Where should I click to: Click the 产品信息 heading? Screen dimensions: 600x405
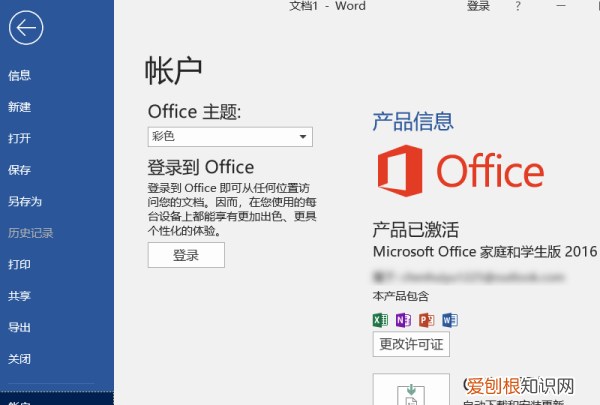click(413, 121)
